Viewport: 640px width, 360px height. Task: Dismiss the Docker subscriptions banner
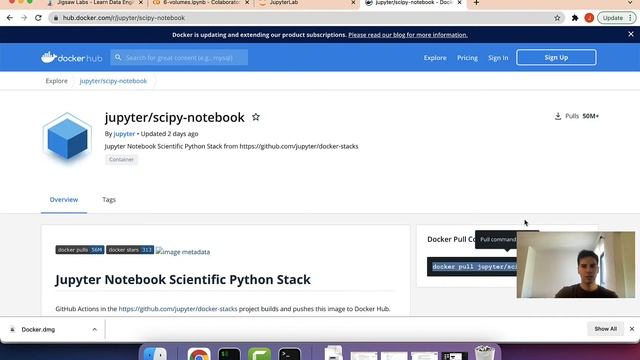click(631, 34)
